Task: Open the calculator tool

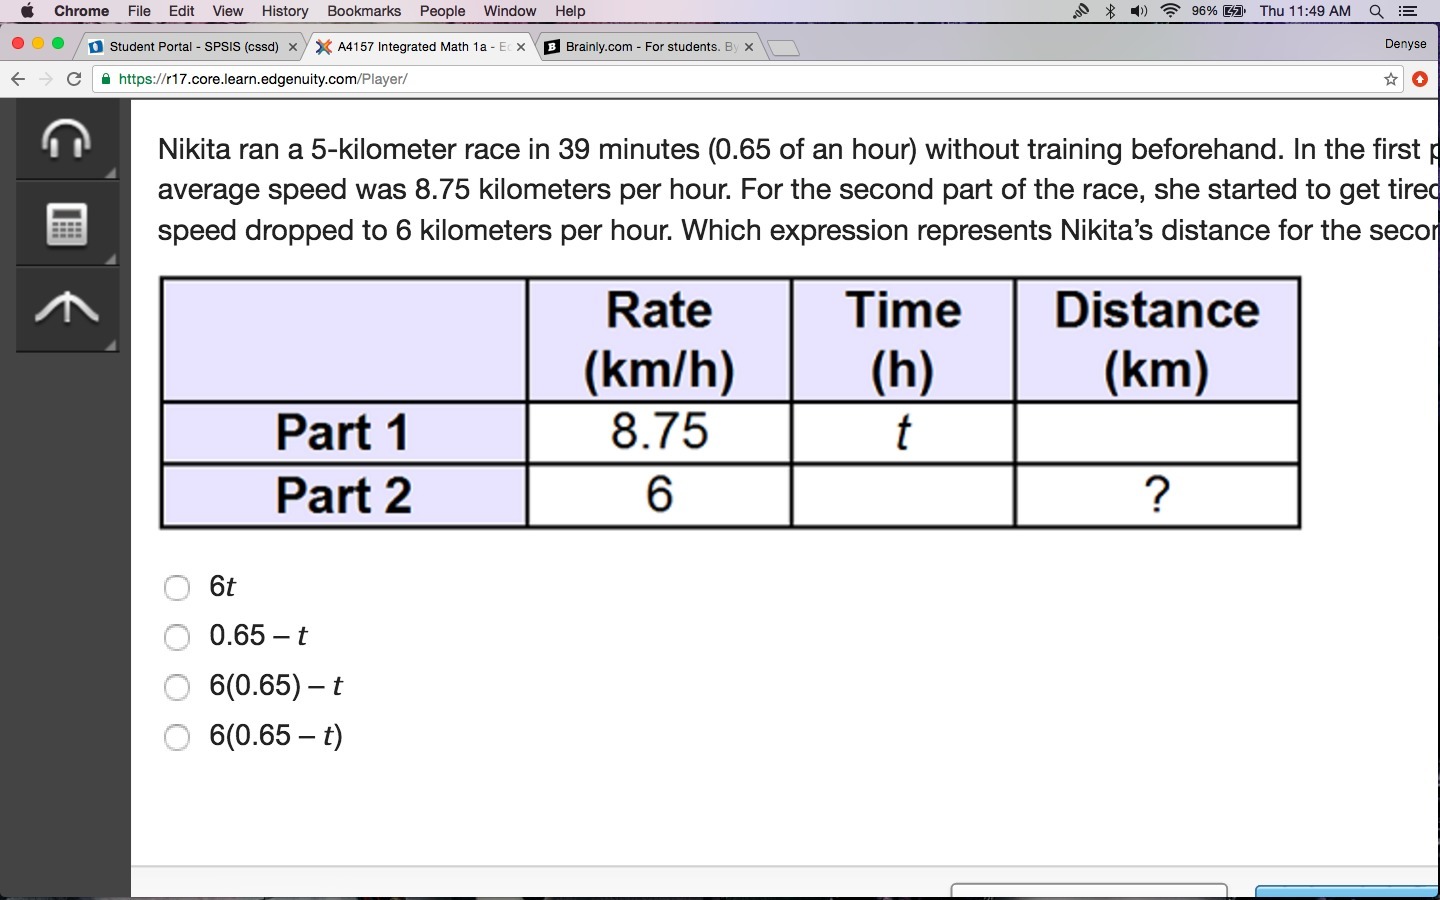Action: pyautogui.click(x=67, y=225)
